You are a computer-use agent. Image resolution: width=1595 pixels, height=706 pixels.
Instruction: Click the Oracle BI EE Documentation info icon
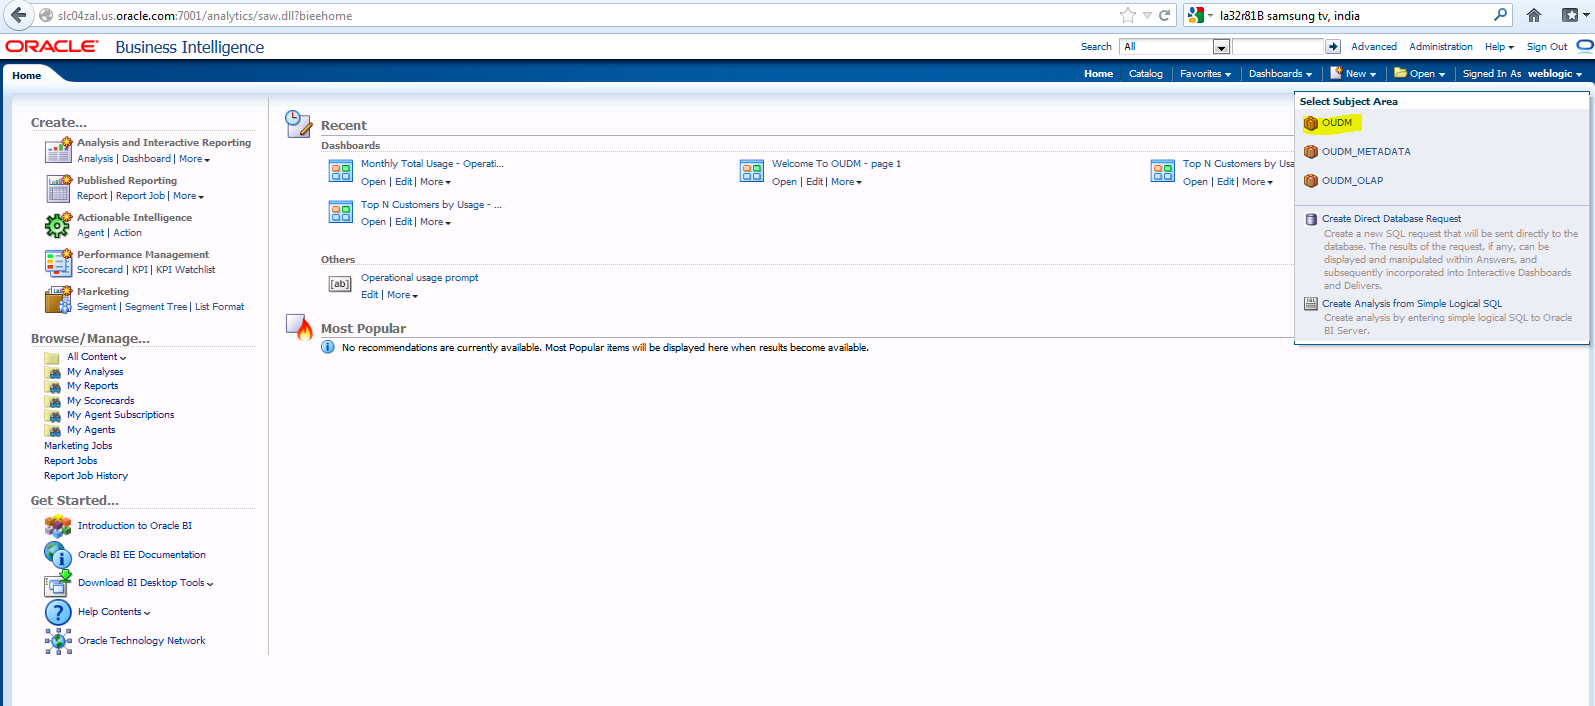(x=58, y=554)
